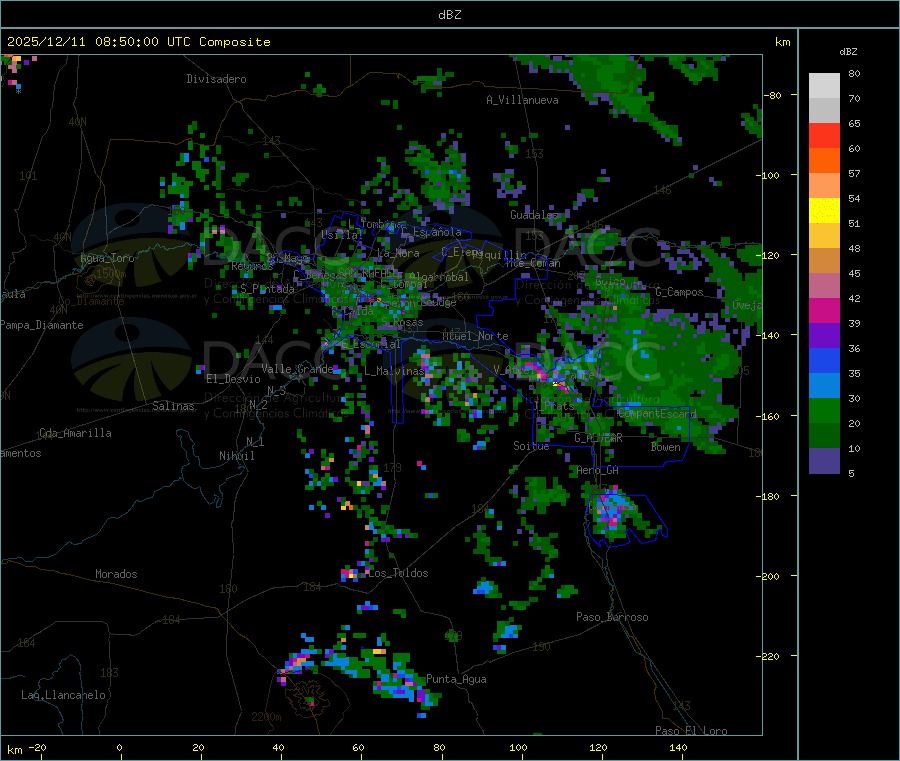Select the 'Salinas' map label
900x761 pixels.
coord(173,406)
